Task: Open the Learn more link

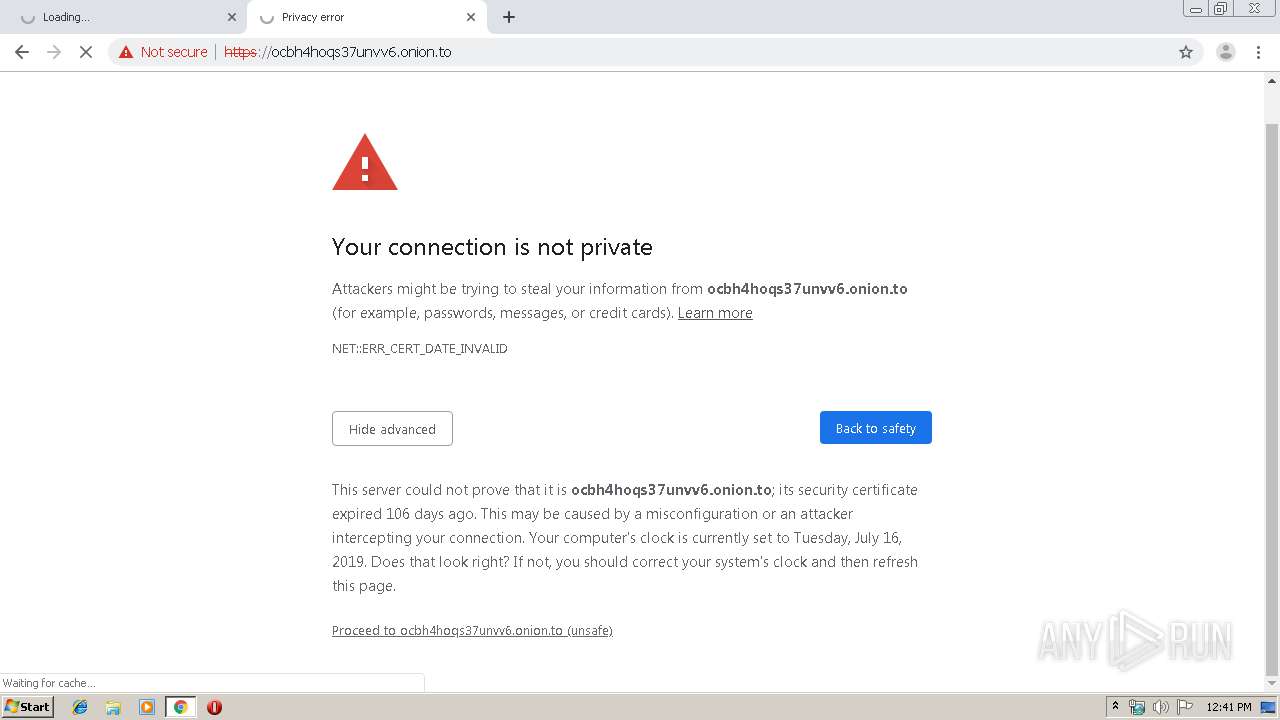Action: coord(715,313)
